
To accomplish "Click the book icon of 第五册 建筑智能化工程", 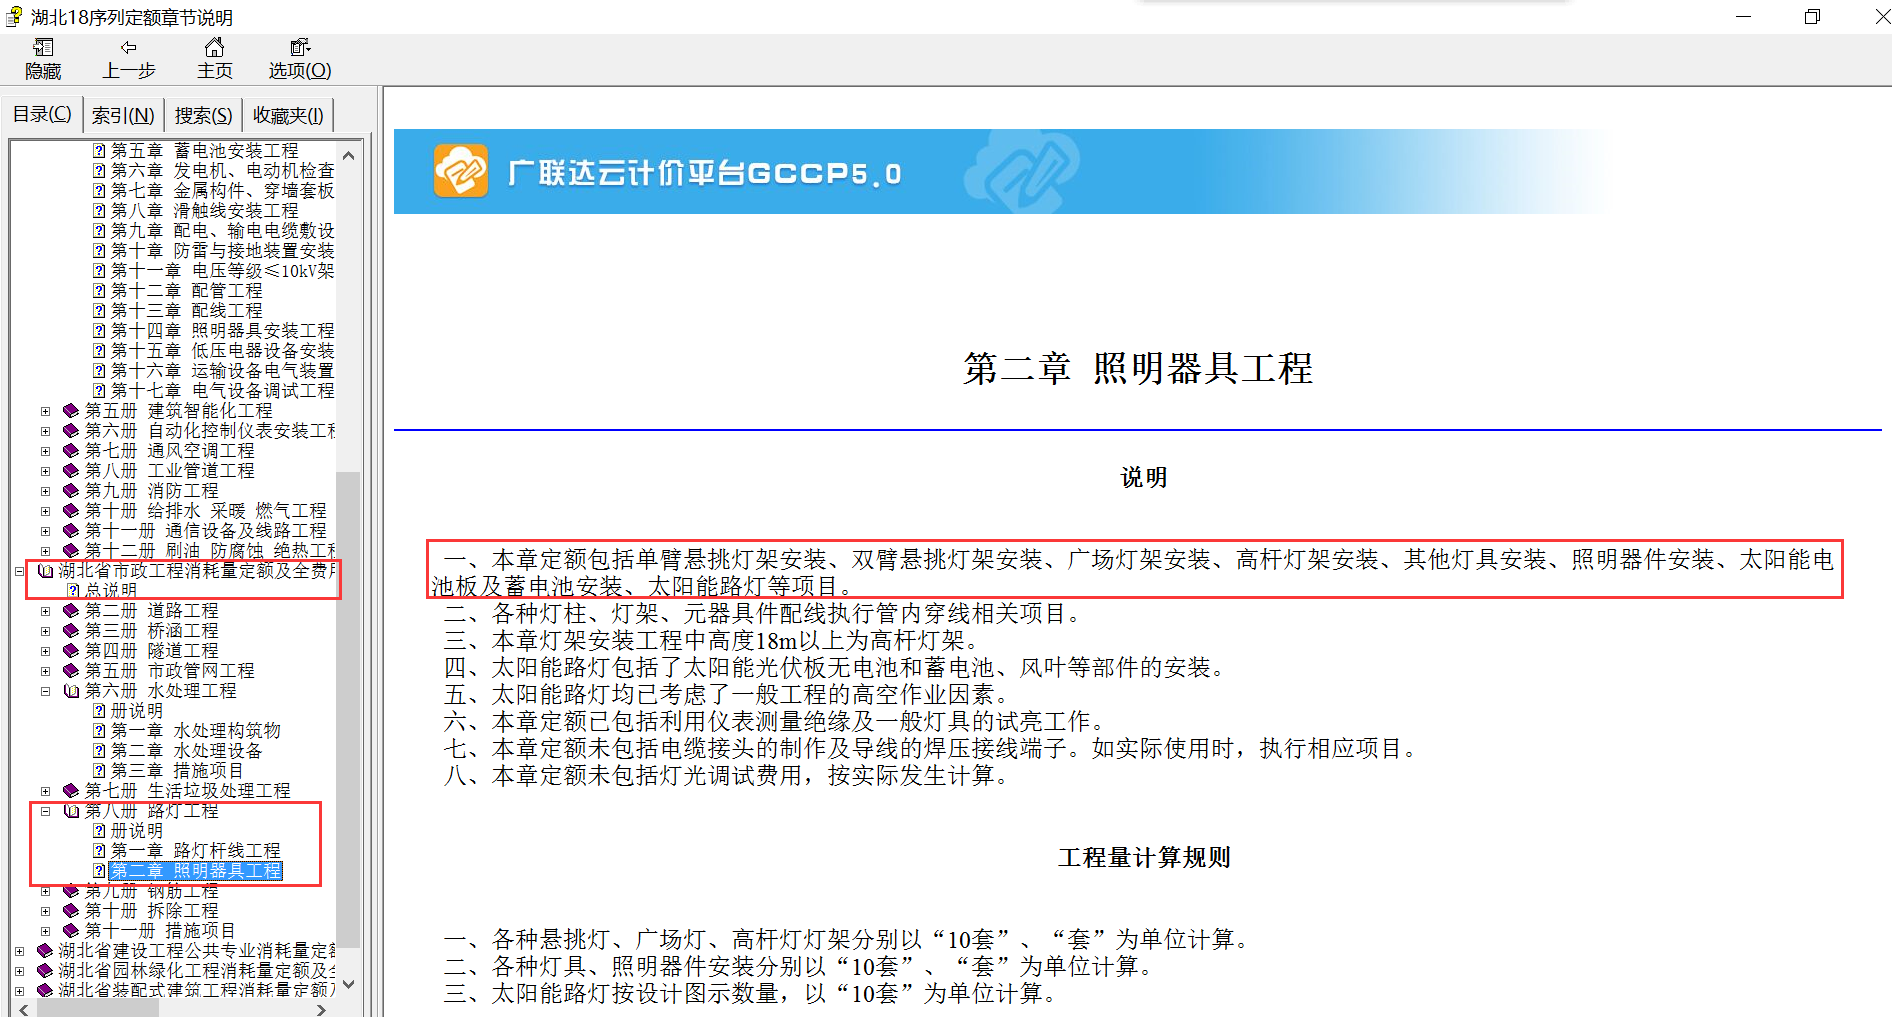I will coord(70,411).
